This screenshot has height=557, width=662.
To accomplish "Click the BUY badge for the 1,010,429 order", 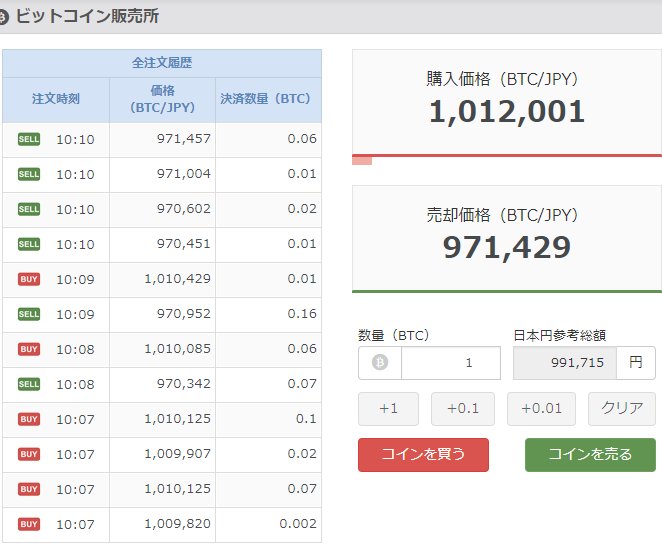I will pyautogui.click(x=29, y=279).
